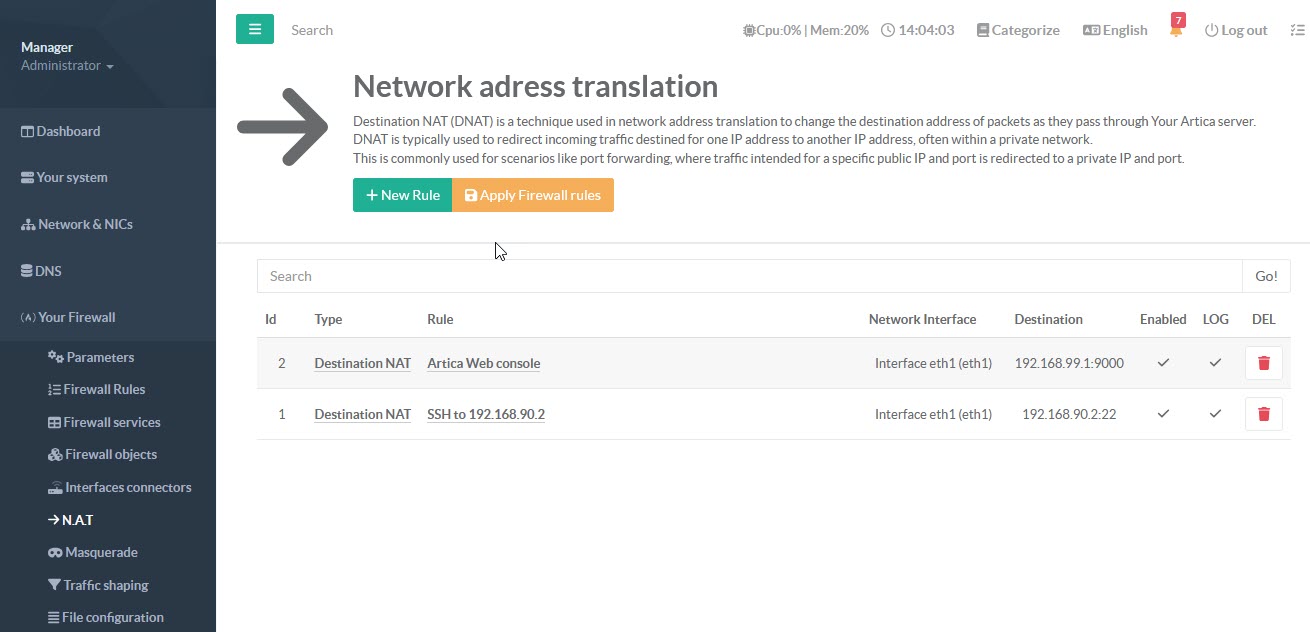Open the Categorize tool

1018,31
